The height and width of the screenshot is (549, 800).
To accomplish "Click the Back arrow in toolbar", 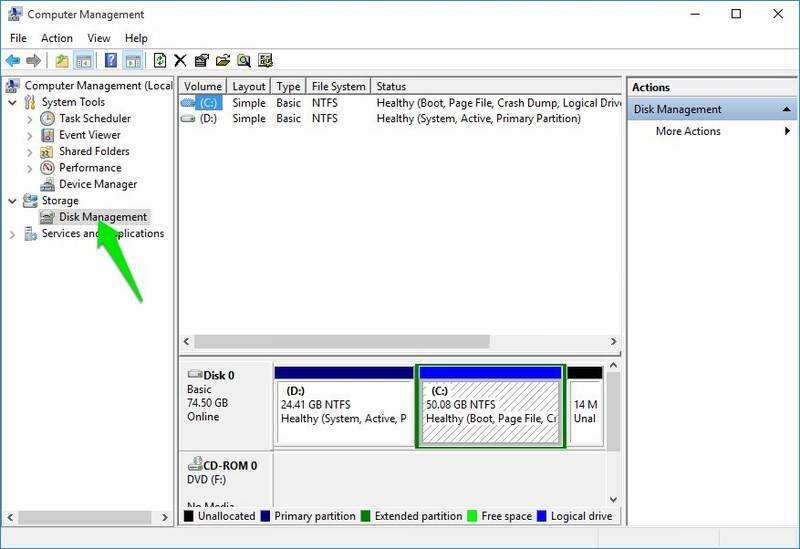I will click(x=13, y=61).
